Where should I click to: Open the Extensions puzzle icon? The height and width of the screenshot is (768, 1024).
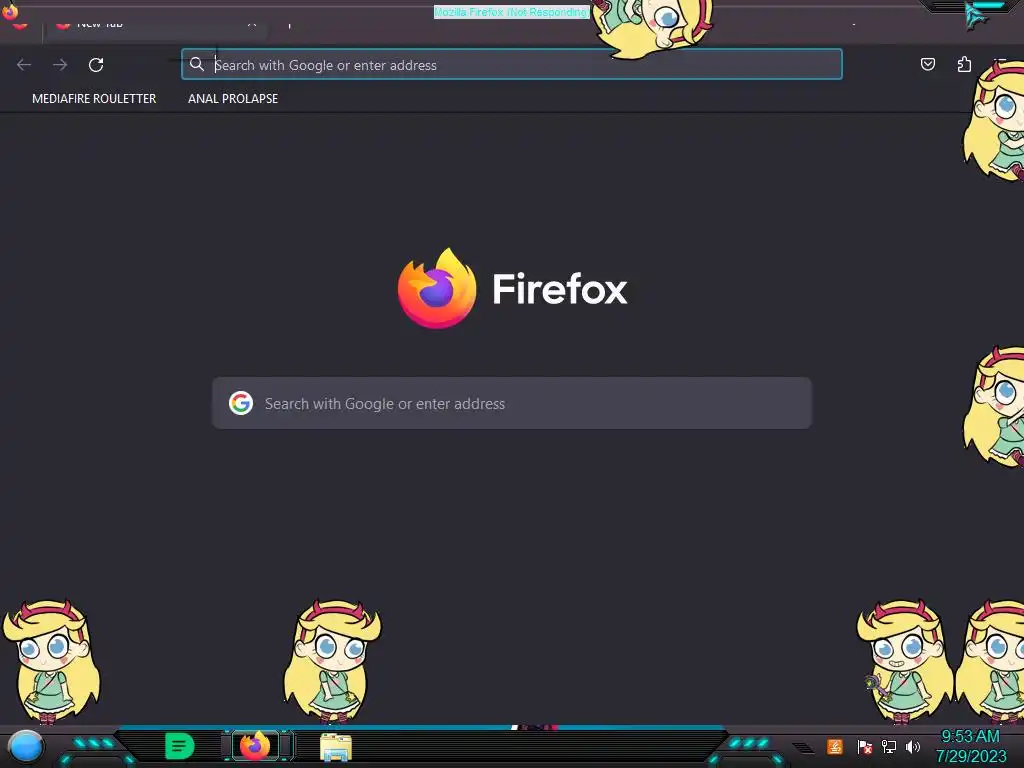click(x=964, y=64)
